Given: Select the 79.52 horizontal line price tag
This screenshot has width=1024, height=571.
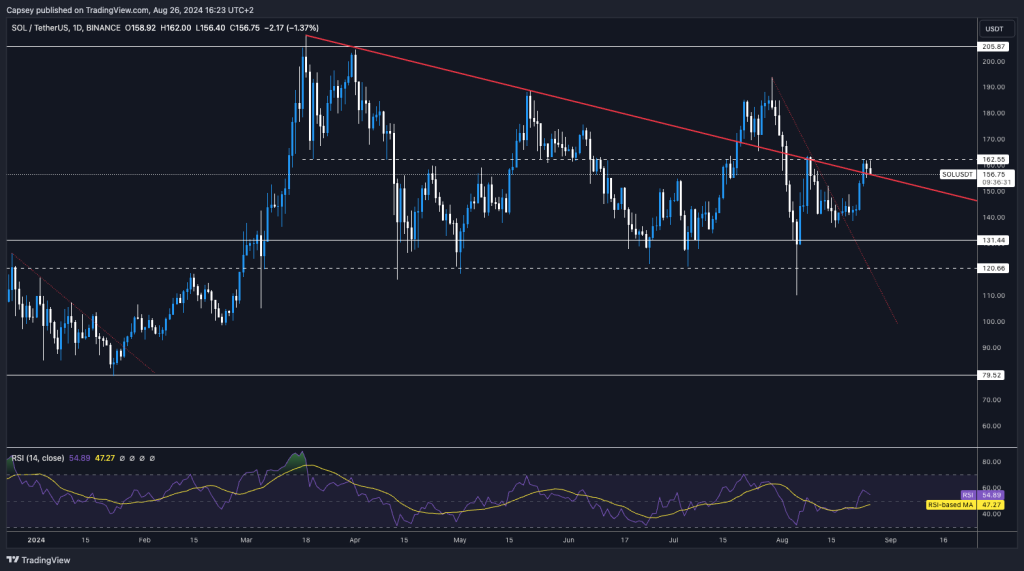Looking at the screenshot, I should click(x=993, y=375).
